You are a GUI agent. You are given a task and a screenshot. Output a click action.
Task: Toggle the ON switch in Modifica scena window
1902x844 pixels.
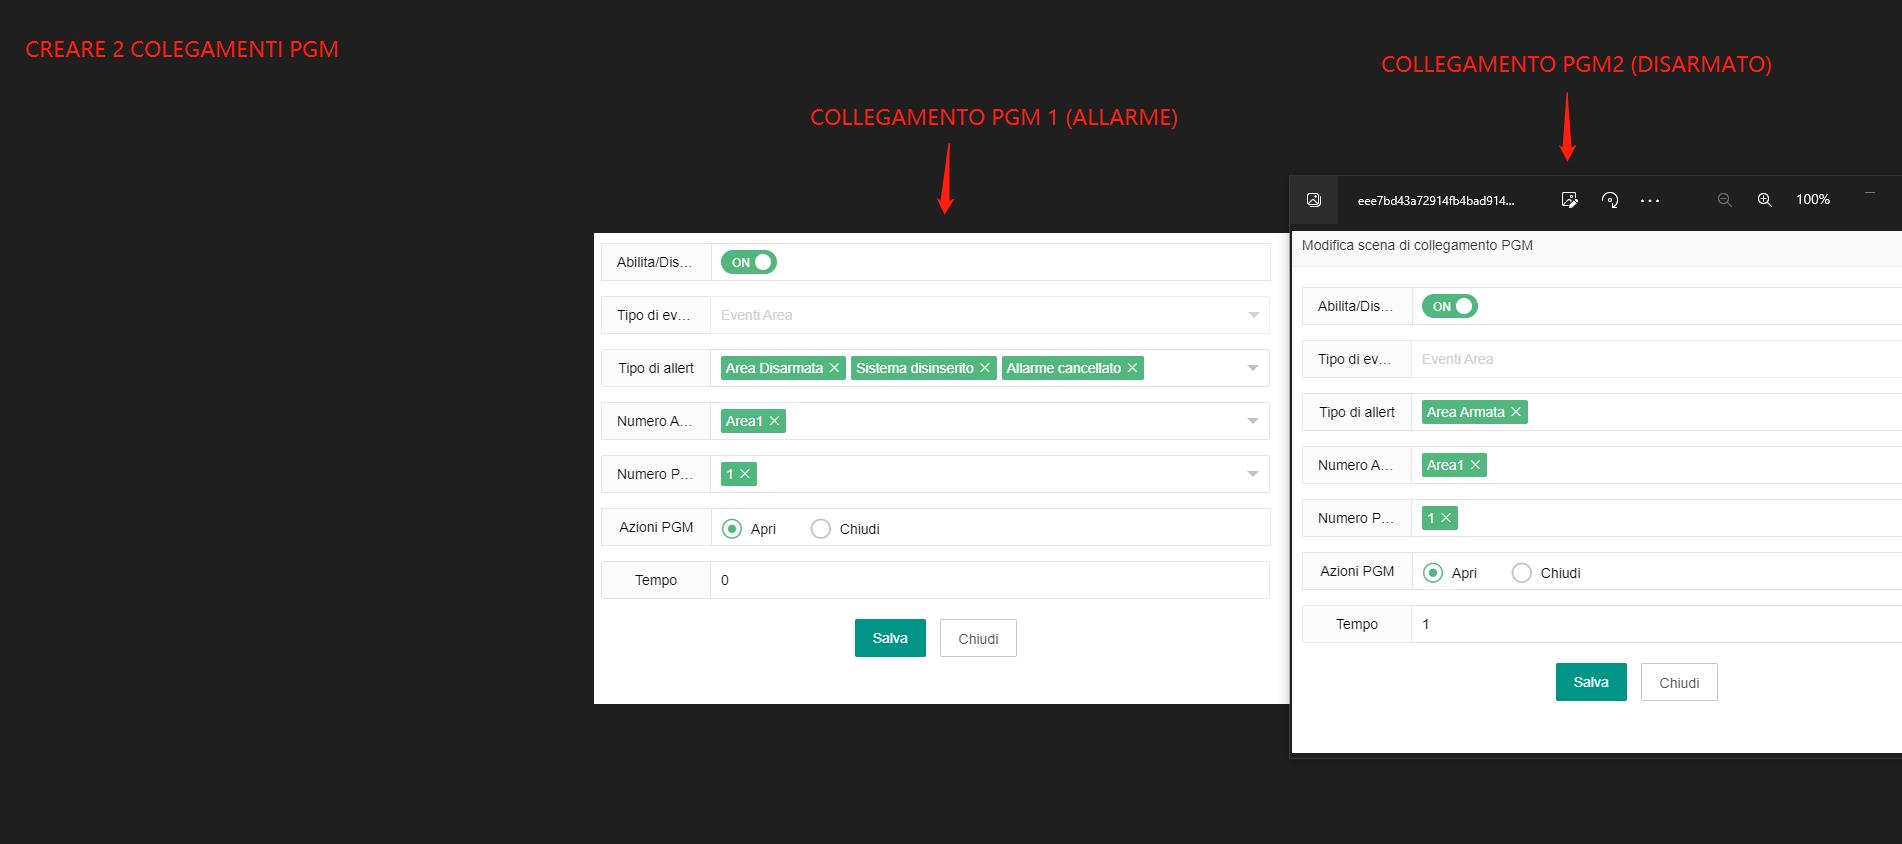(x=1450, y=306)
